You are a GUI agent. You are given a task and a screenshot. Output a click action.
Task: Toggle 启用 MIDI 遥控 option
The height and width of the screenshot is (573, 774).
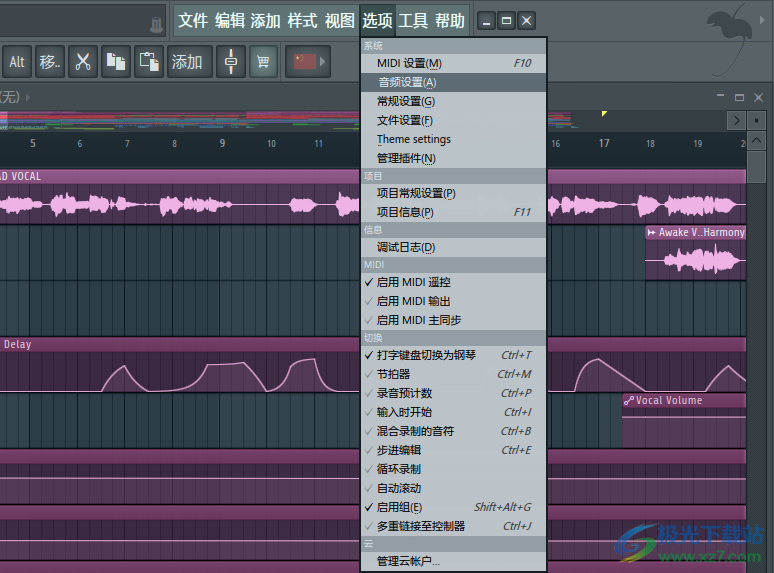413,282
